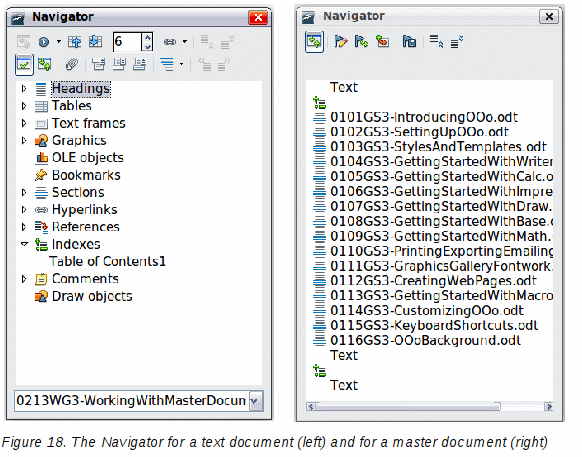This screenshot has width=582, height=457.
Task: Click the Promote Level icon
Action: click(205, 65)
